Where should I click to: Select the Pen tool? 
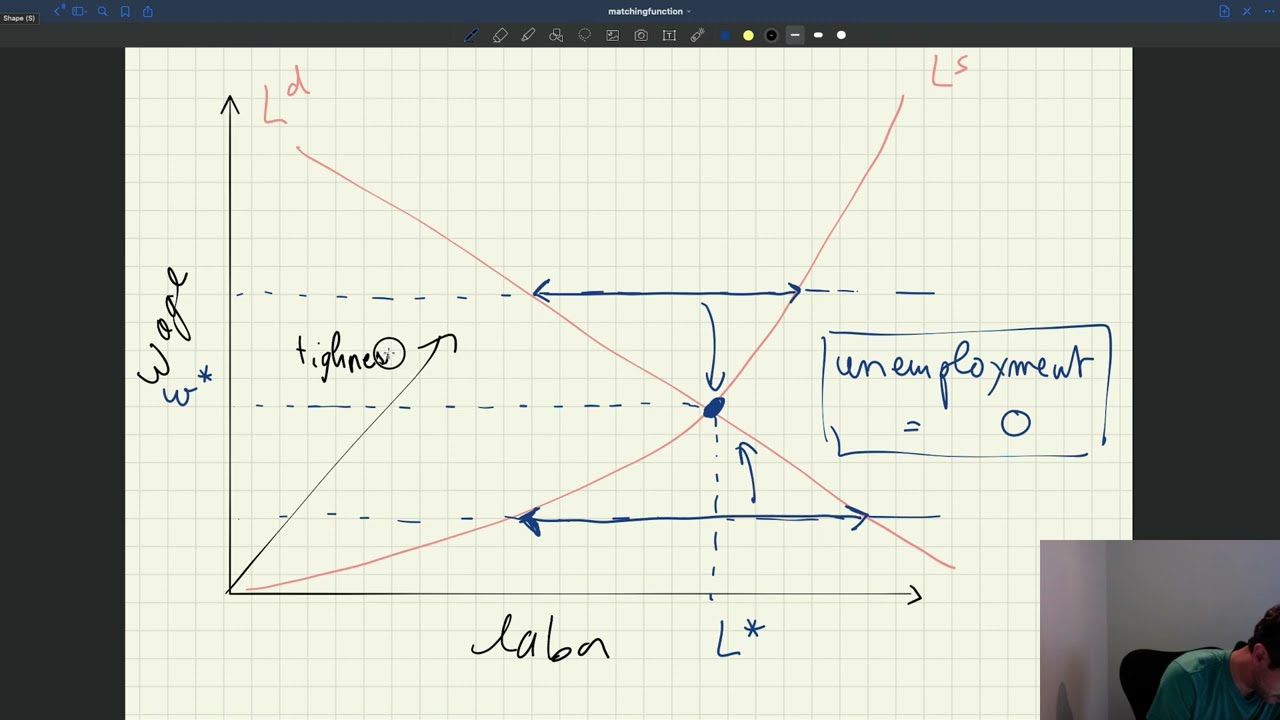coord(471,35)
